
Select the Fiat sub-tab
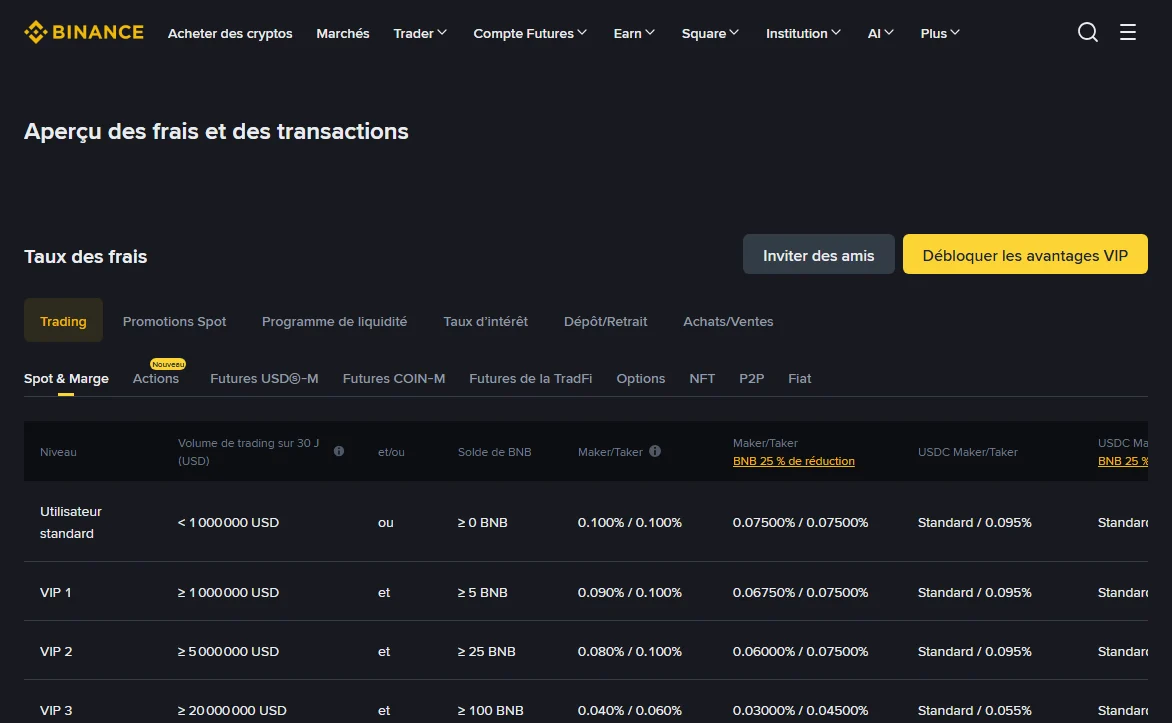point(799,378)
